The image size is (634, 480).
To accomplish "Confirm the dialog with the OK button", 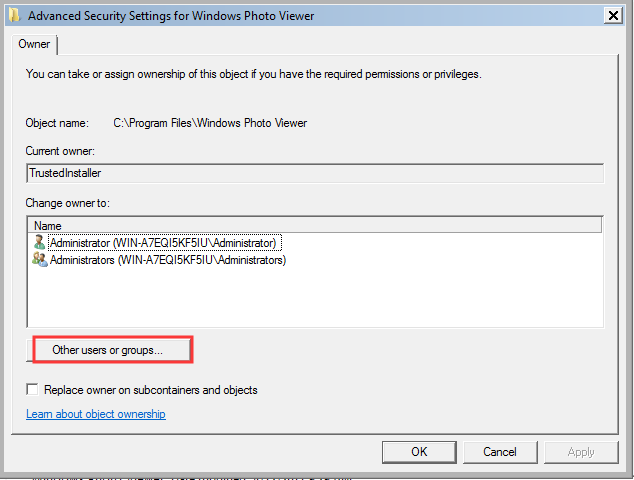I will 419,452.
